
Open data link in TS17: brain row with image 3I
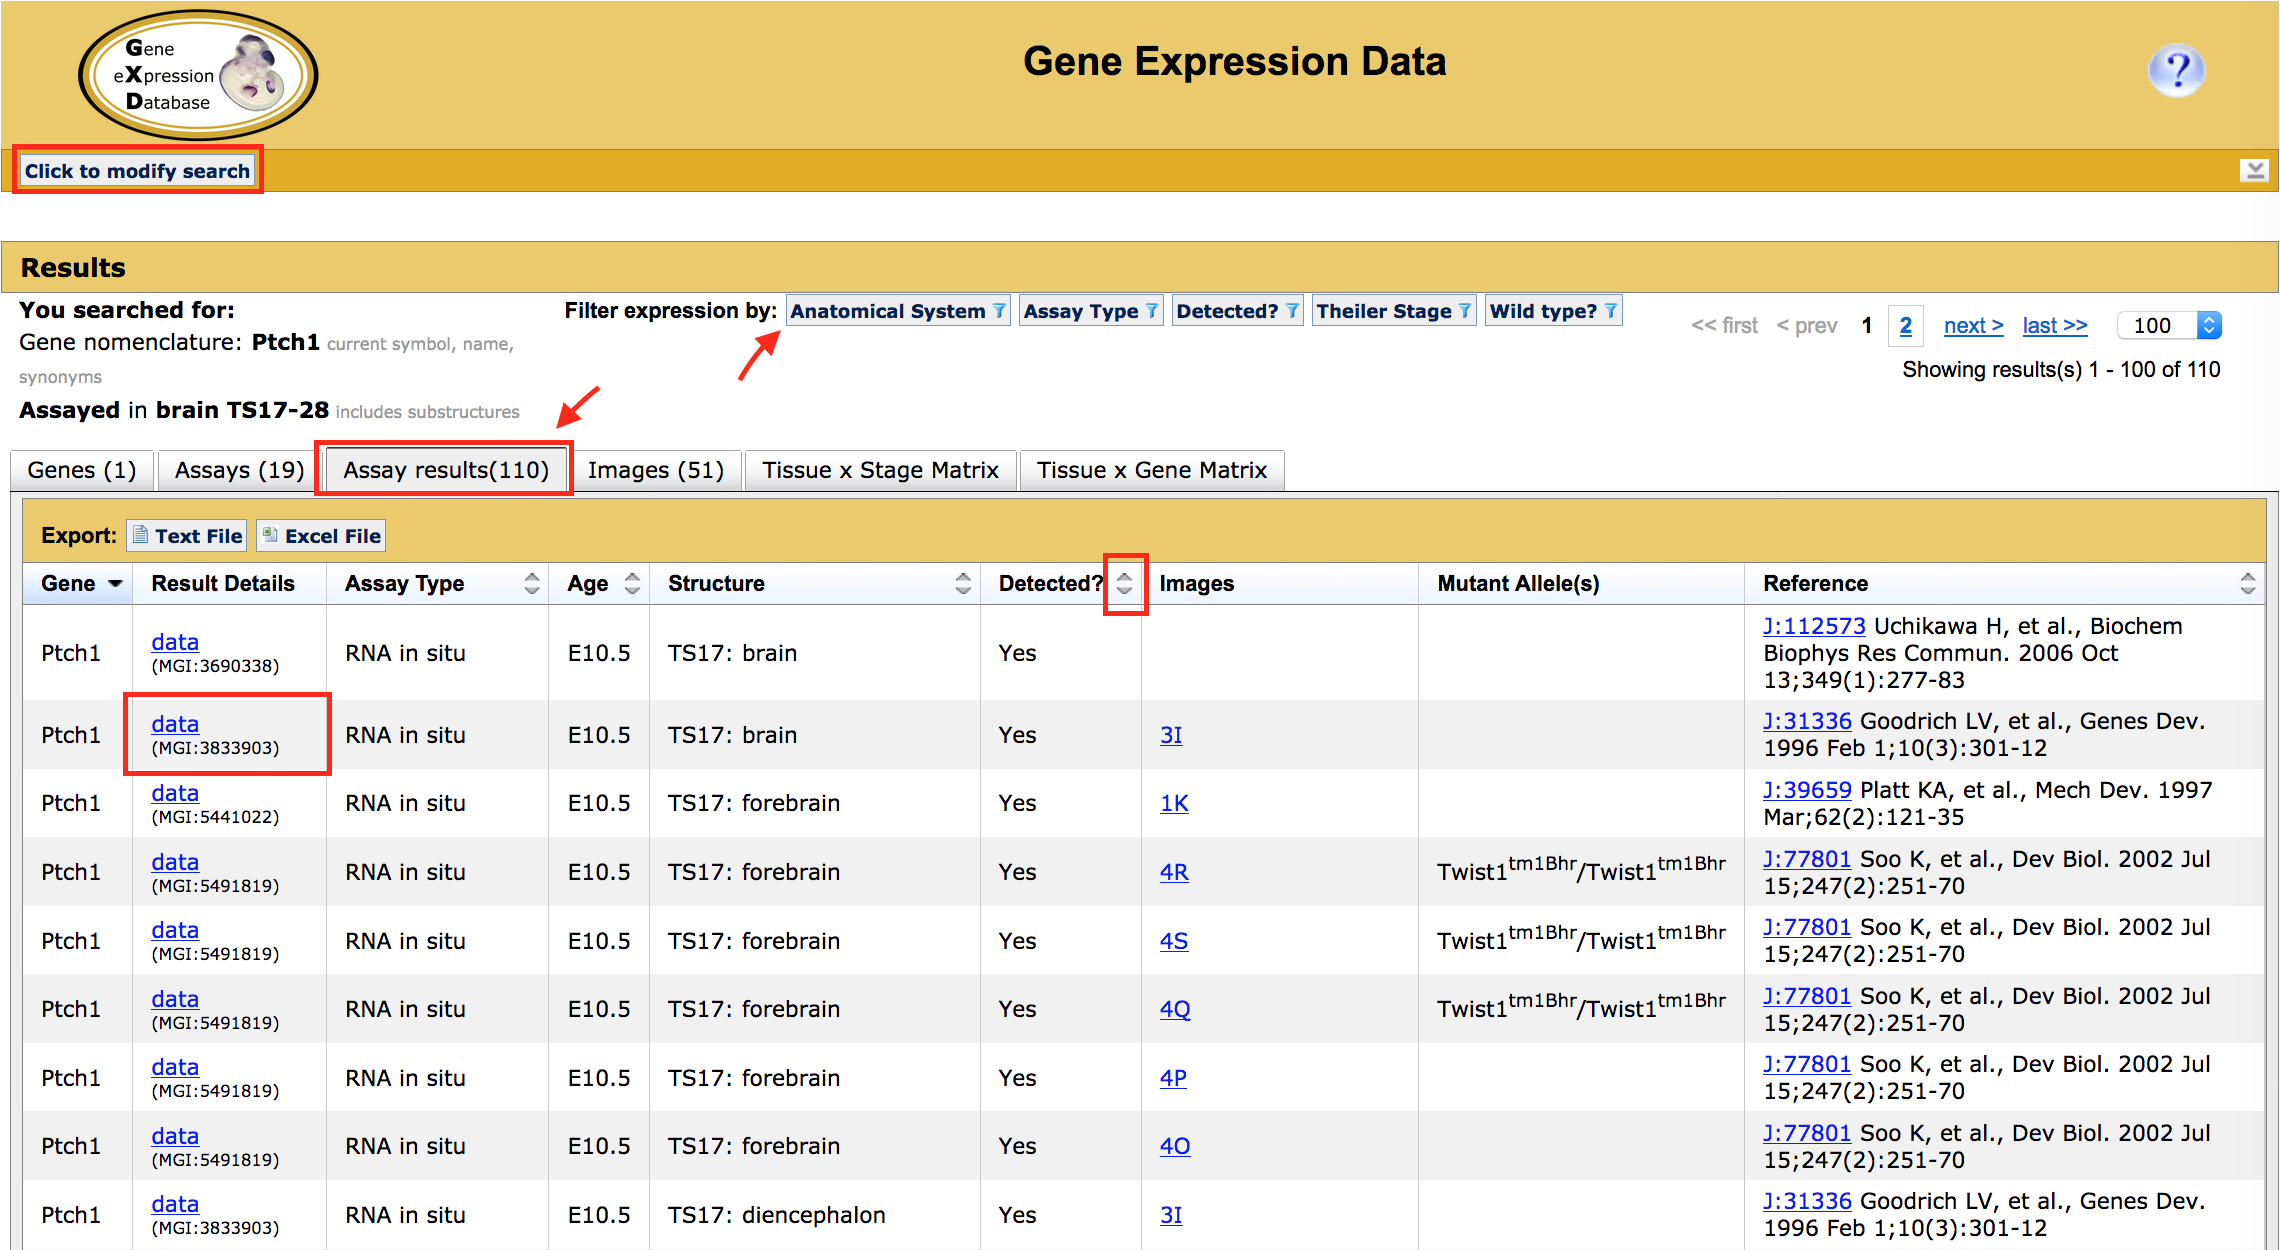(x=175, y=724)
